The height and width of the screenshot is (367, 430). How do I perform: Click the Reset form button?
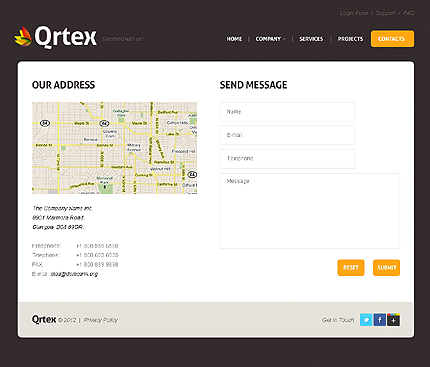[x=351, y=268]
